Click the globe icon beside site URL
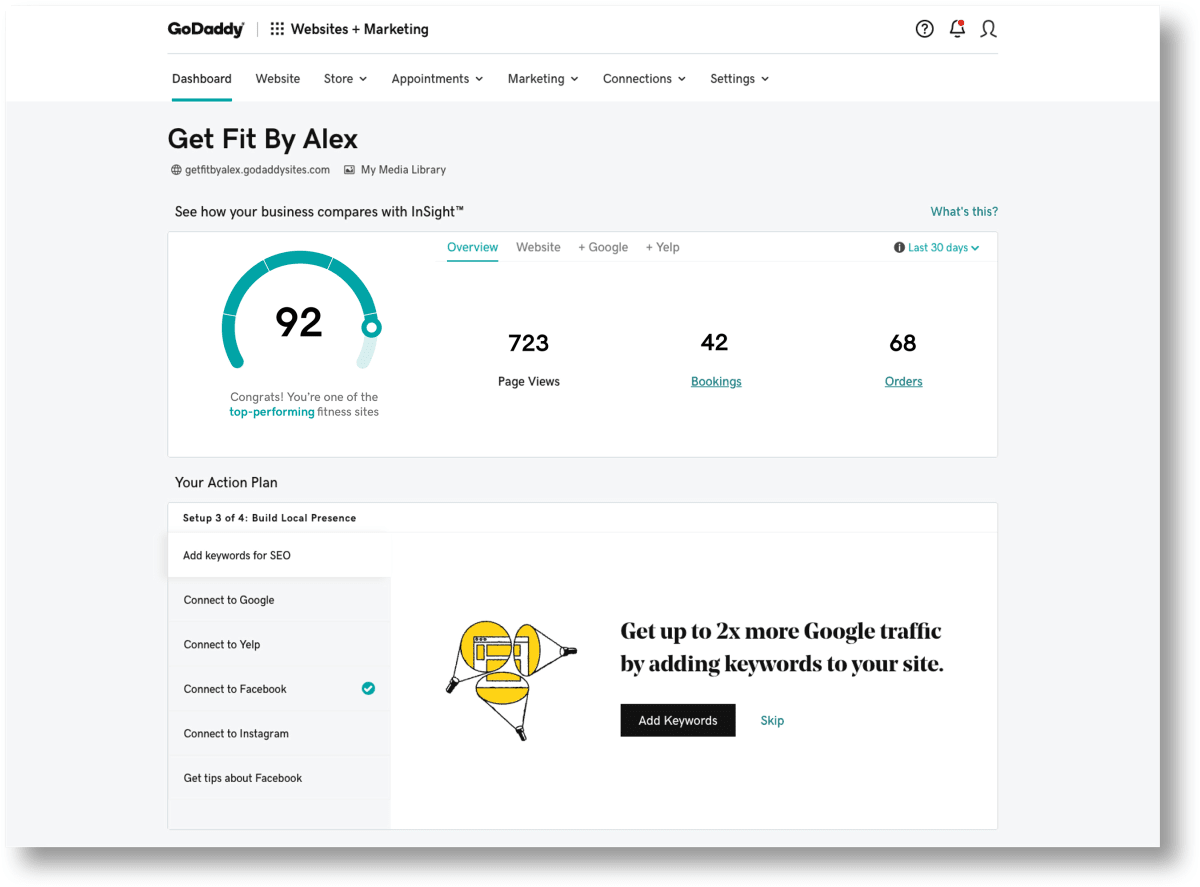The height and width of the screenshot is (887, 1200). (176, 170)
